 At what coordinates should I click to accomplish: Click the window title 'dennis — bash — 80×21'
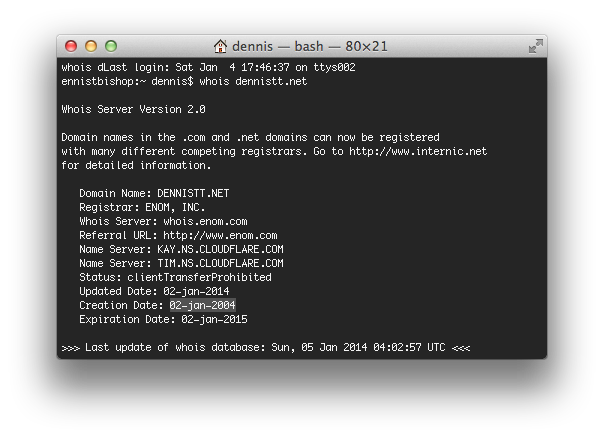310,46
